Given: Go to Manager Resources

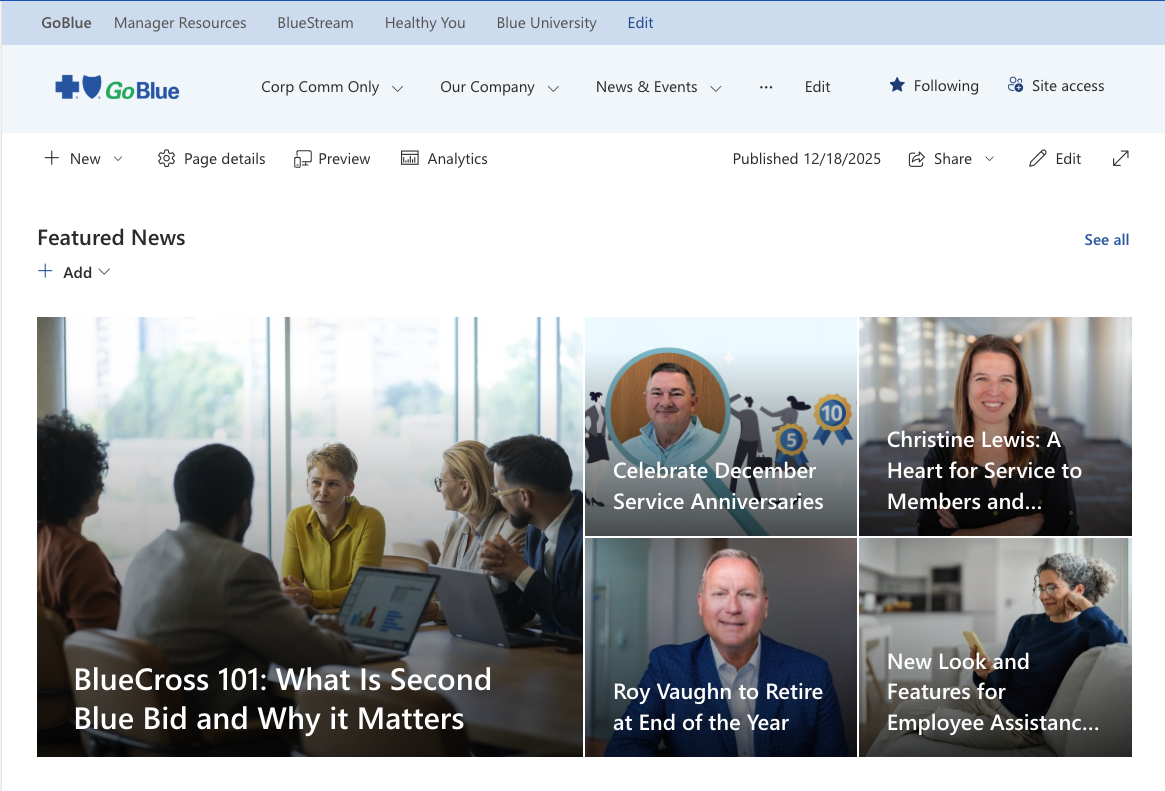Looking at the screenshot, I should coord(180,23).
